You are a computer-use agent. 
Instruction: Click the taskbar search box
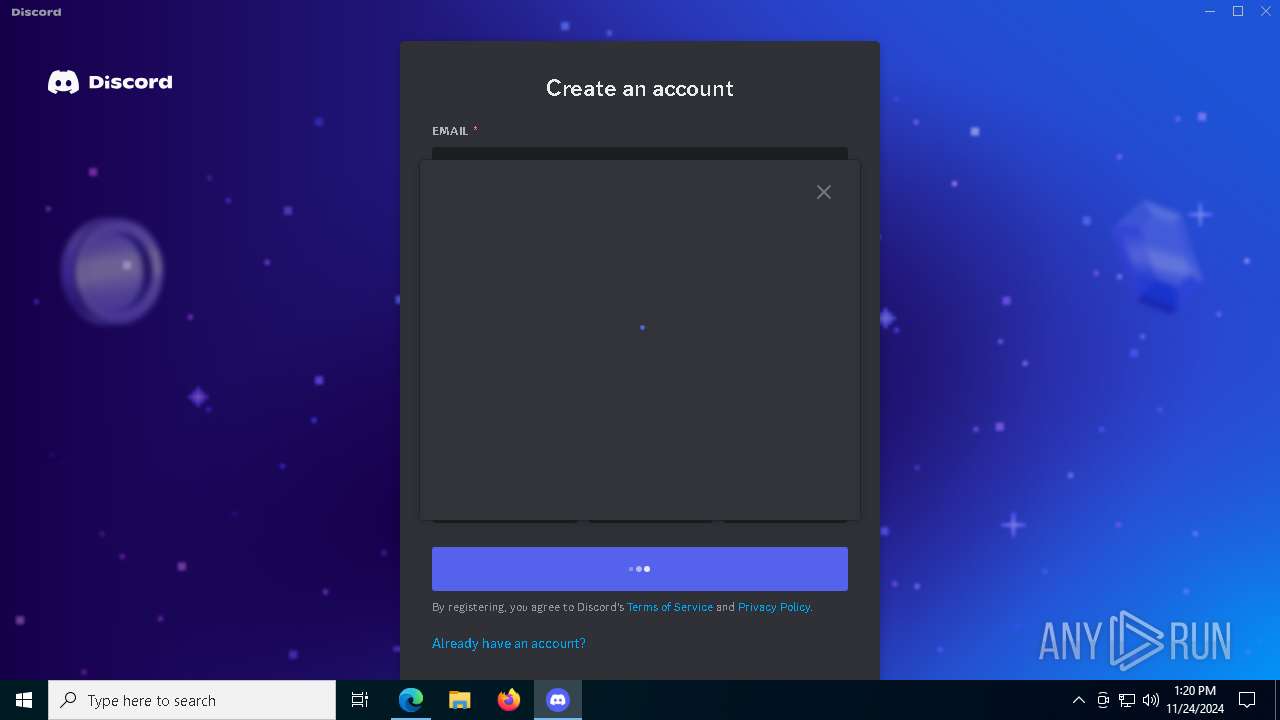coord(192,700)
